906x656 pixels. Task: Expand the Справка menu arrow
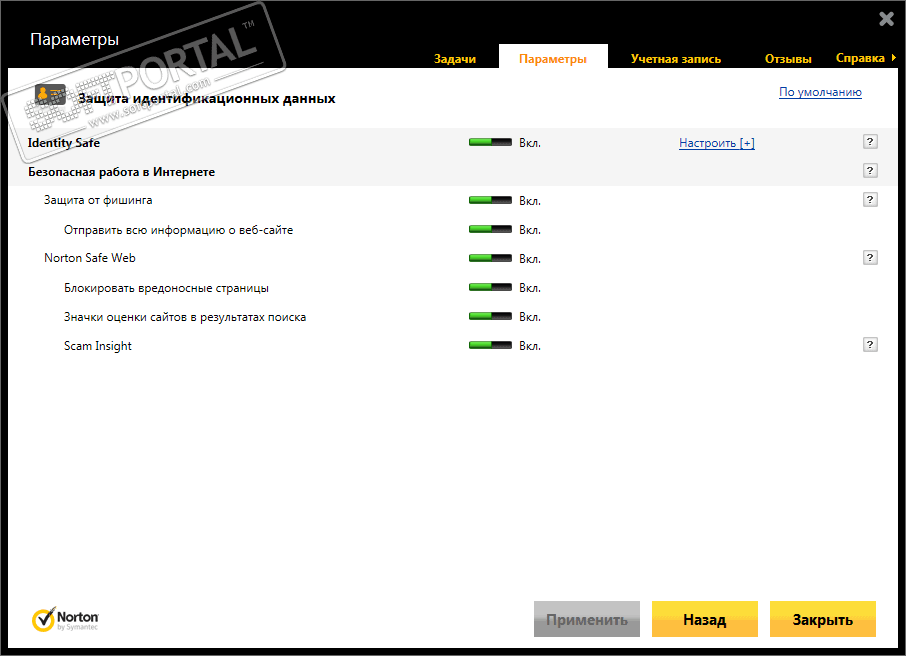coord(893,58)
